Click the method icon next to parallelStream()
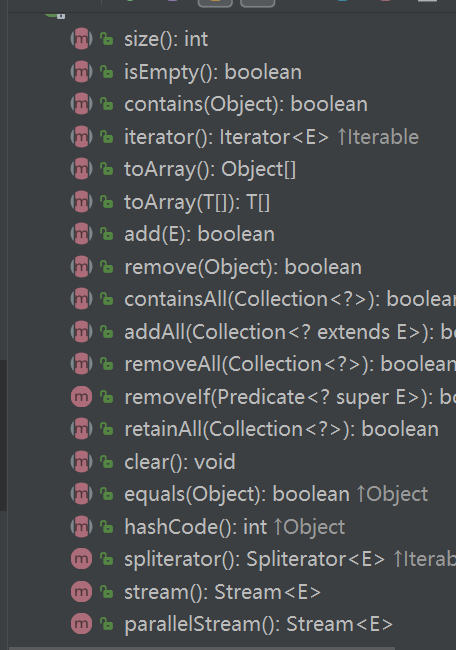The image size is (456, 650). tap(81, 624)
